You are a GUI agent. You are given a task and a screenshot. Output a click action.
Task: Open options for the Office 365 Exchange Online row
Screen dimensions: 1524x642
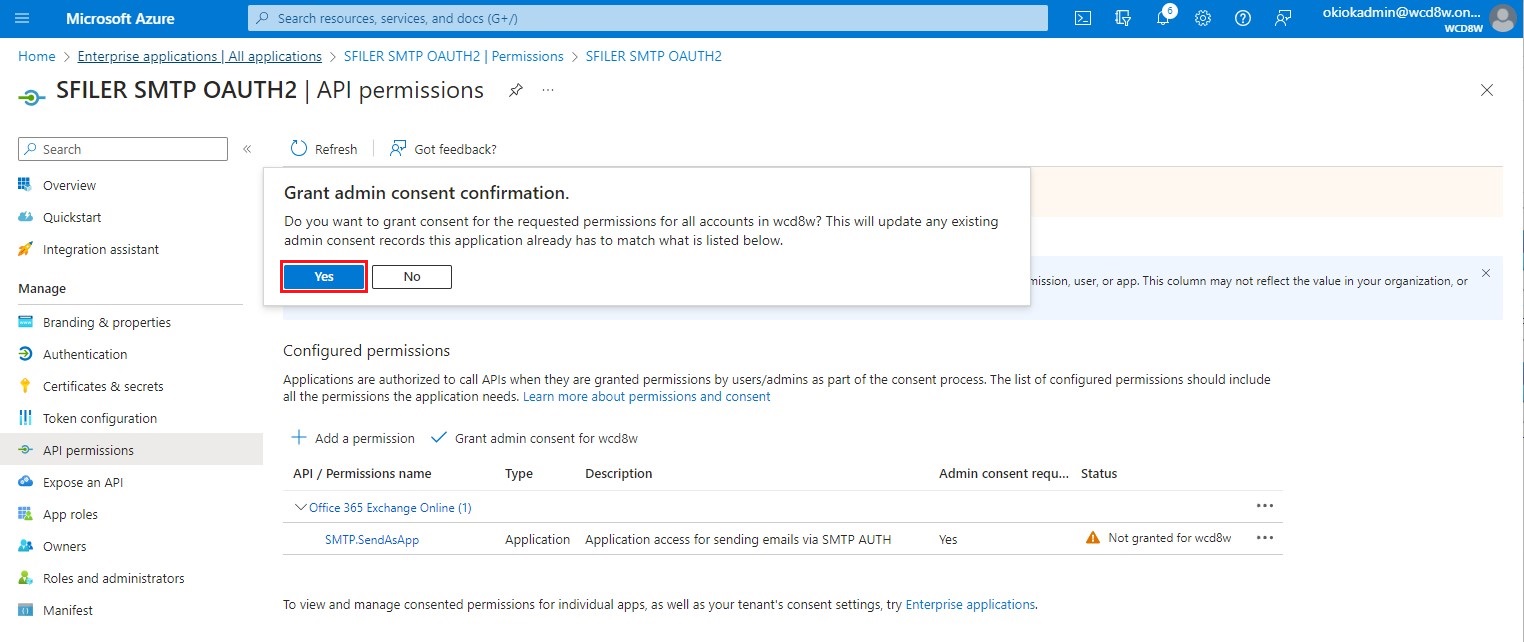pyautogui.click(x=1265, y=507)
